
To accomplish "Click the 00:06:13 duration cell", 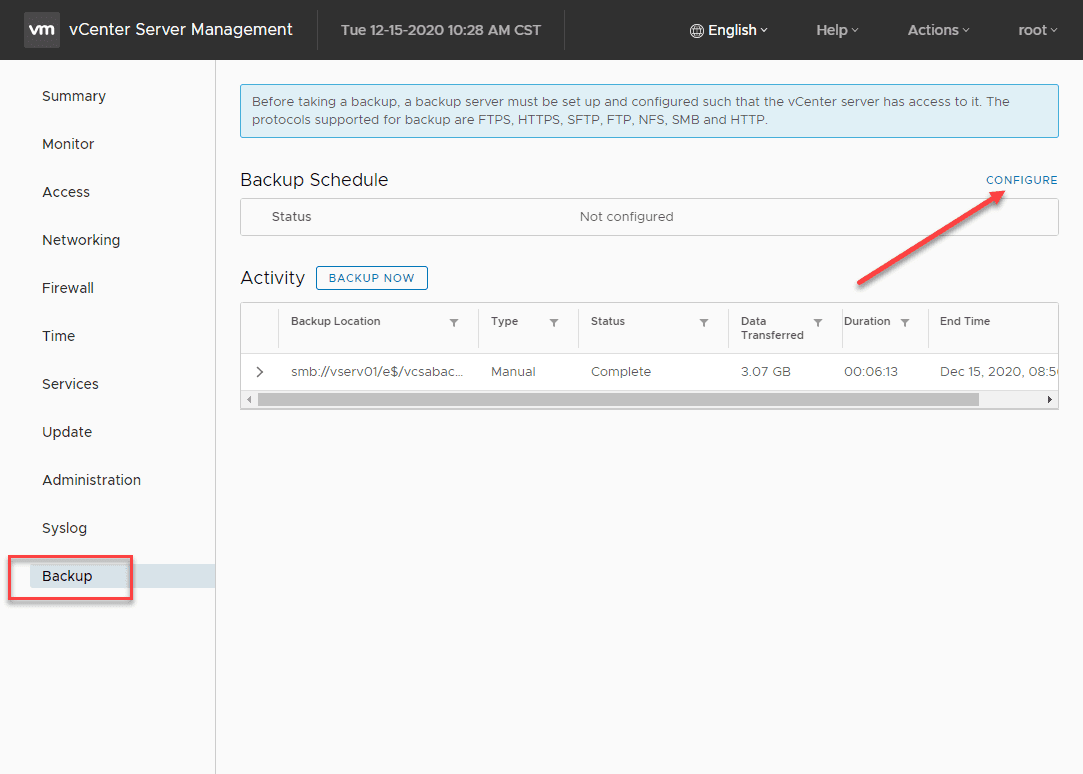I will [871, 371].
